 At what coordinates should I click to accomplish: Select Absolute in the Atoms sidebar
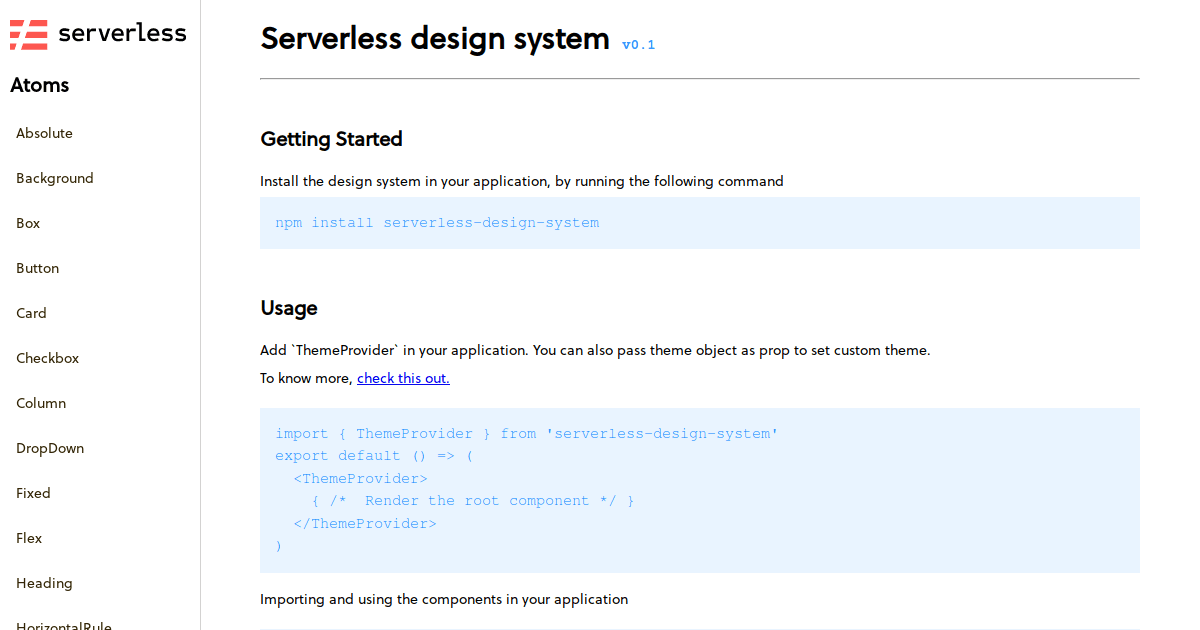[x=44, y=133]
